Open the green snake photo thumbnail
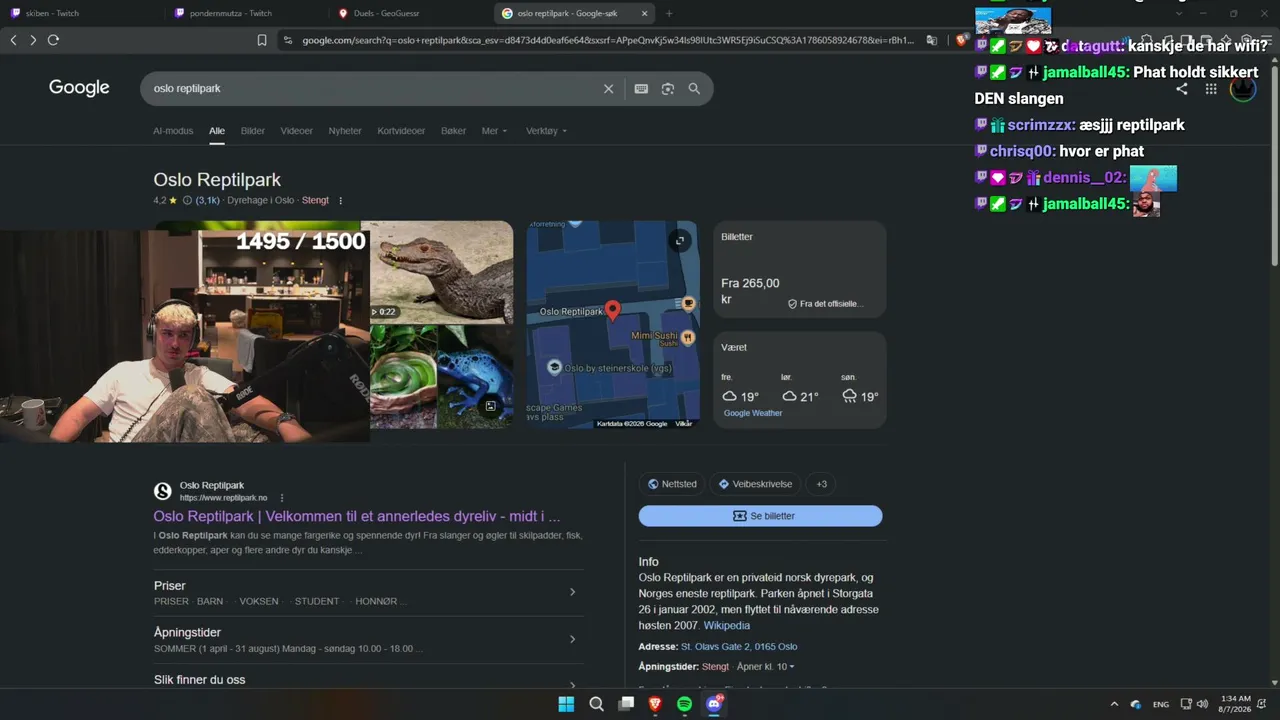Viewport: 1280px width, 720px height. pyautogui.click(x=404, y=376)
